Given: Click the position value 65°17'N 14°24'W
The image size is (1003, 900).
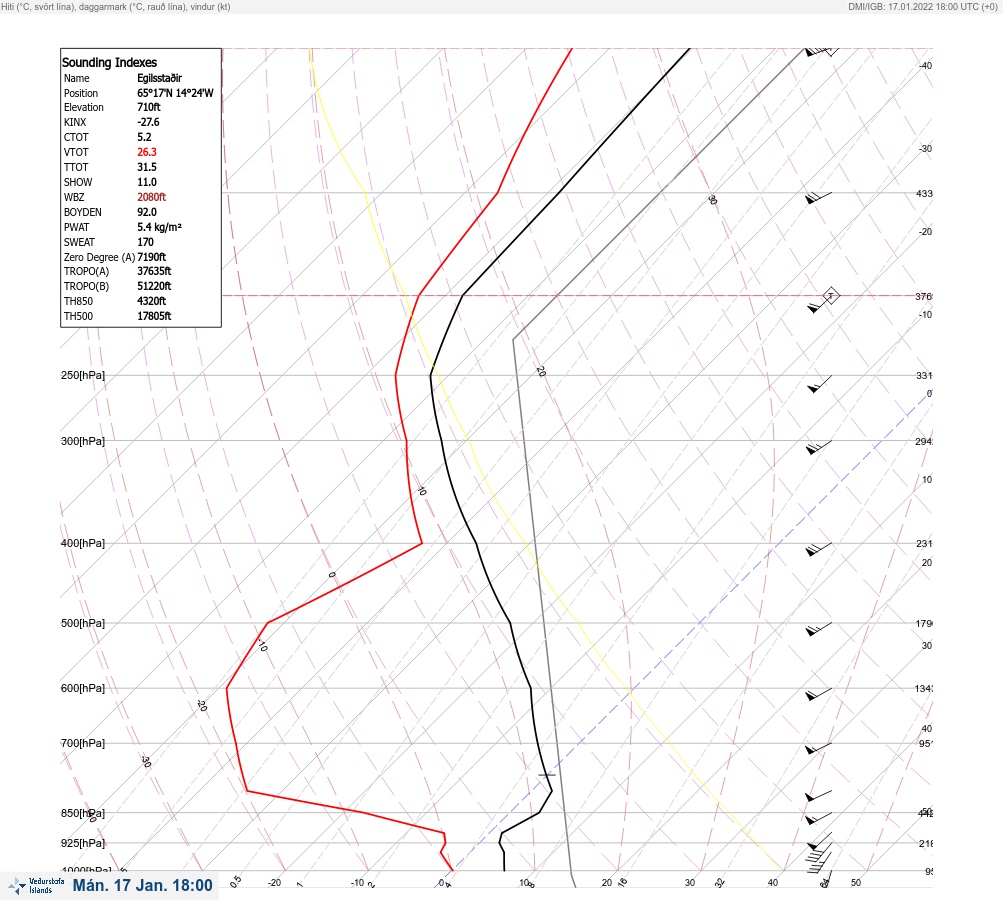Looking at the screenshot, I should 175,93.
